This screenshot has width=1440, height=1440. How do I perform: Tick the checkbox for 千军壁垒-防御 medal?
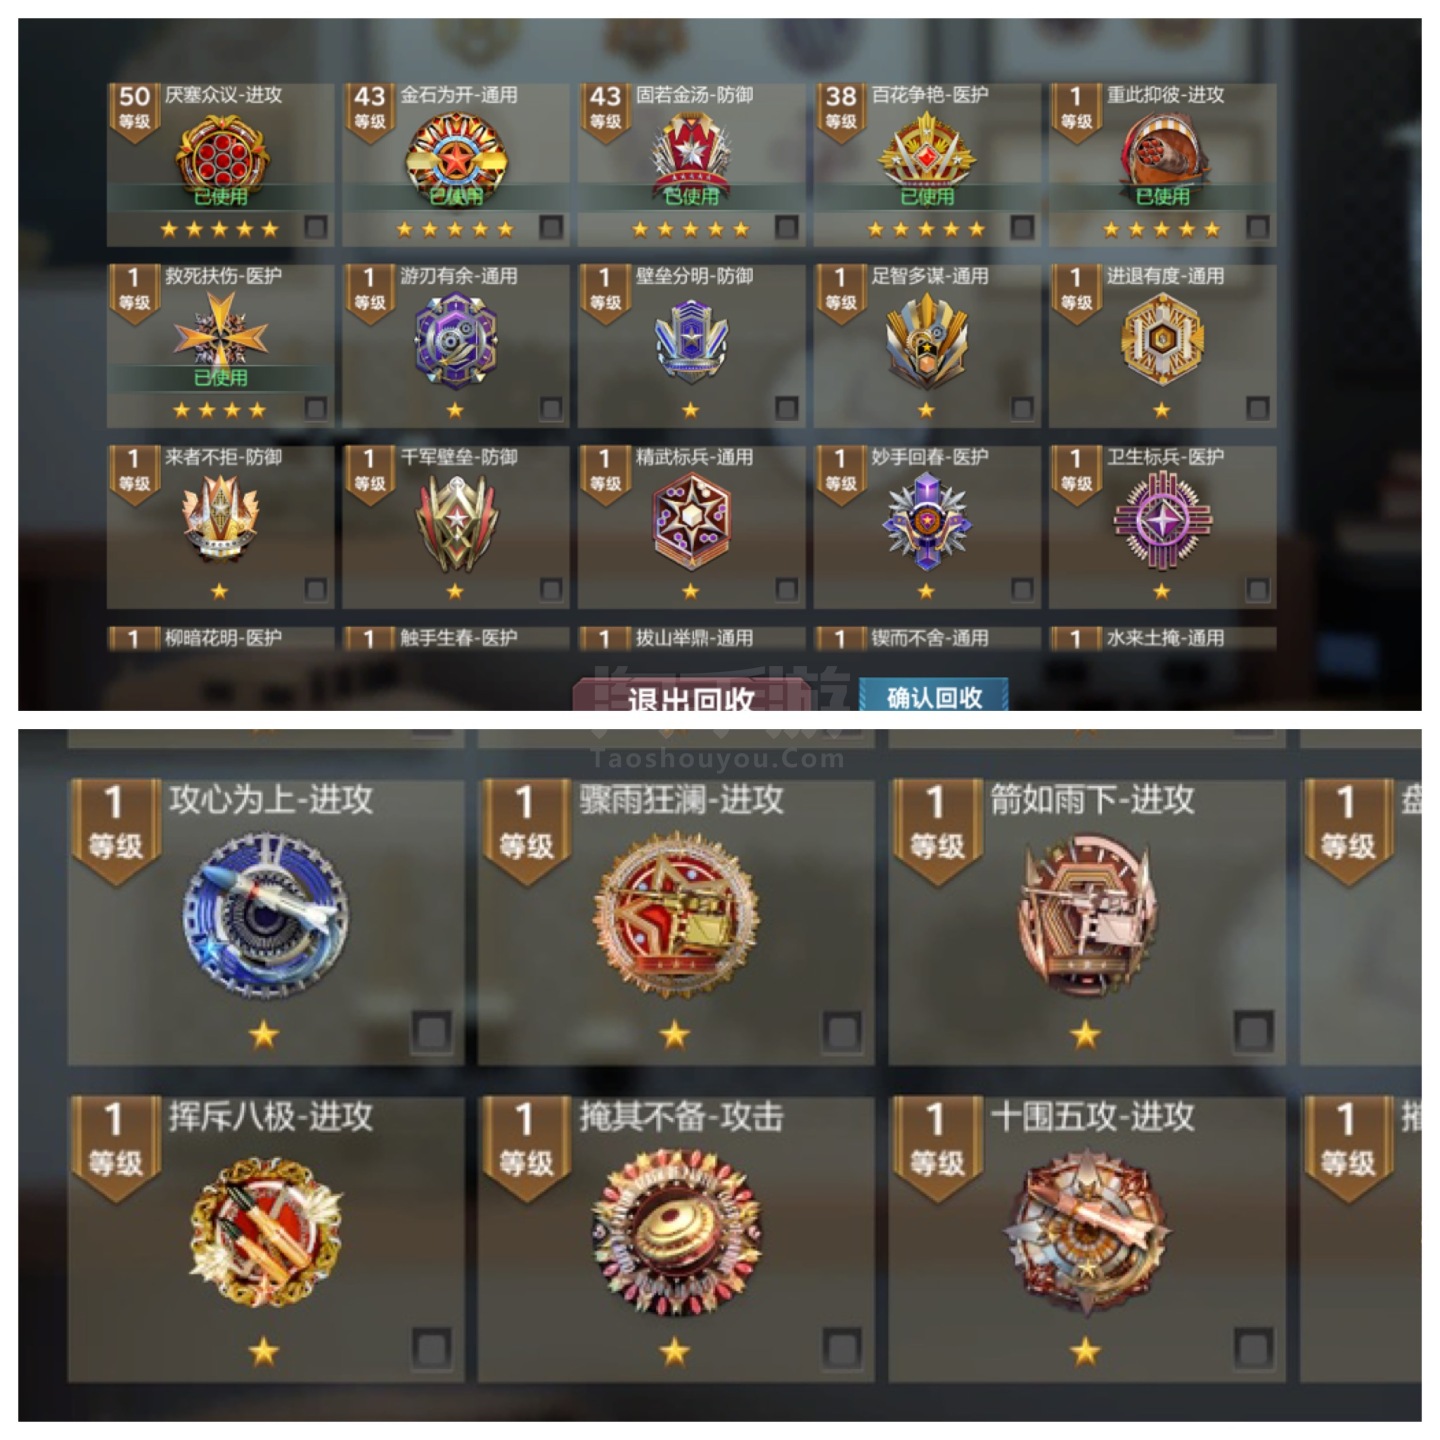click(x=551, y=589)
